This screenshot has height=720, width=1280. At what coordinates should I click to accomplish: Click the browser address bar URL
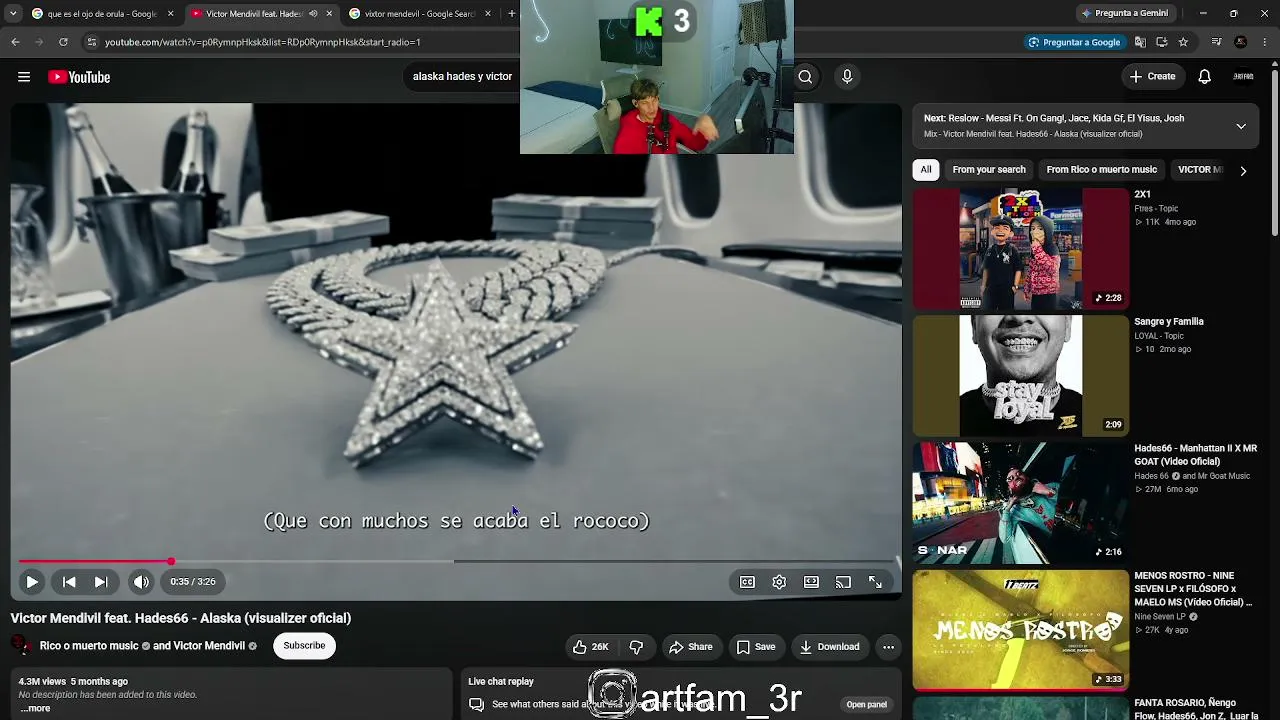pos(263,42)
